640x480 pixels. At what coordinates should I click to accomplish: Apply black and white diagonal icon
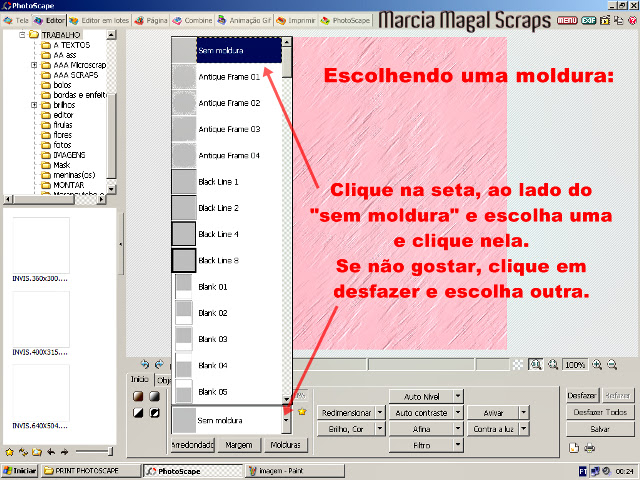(x=138, y=413)
